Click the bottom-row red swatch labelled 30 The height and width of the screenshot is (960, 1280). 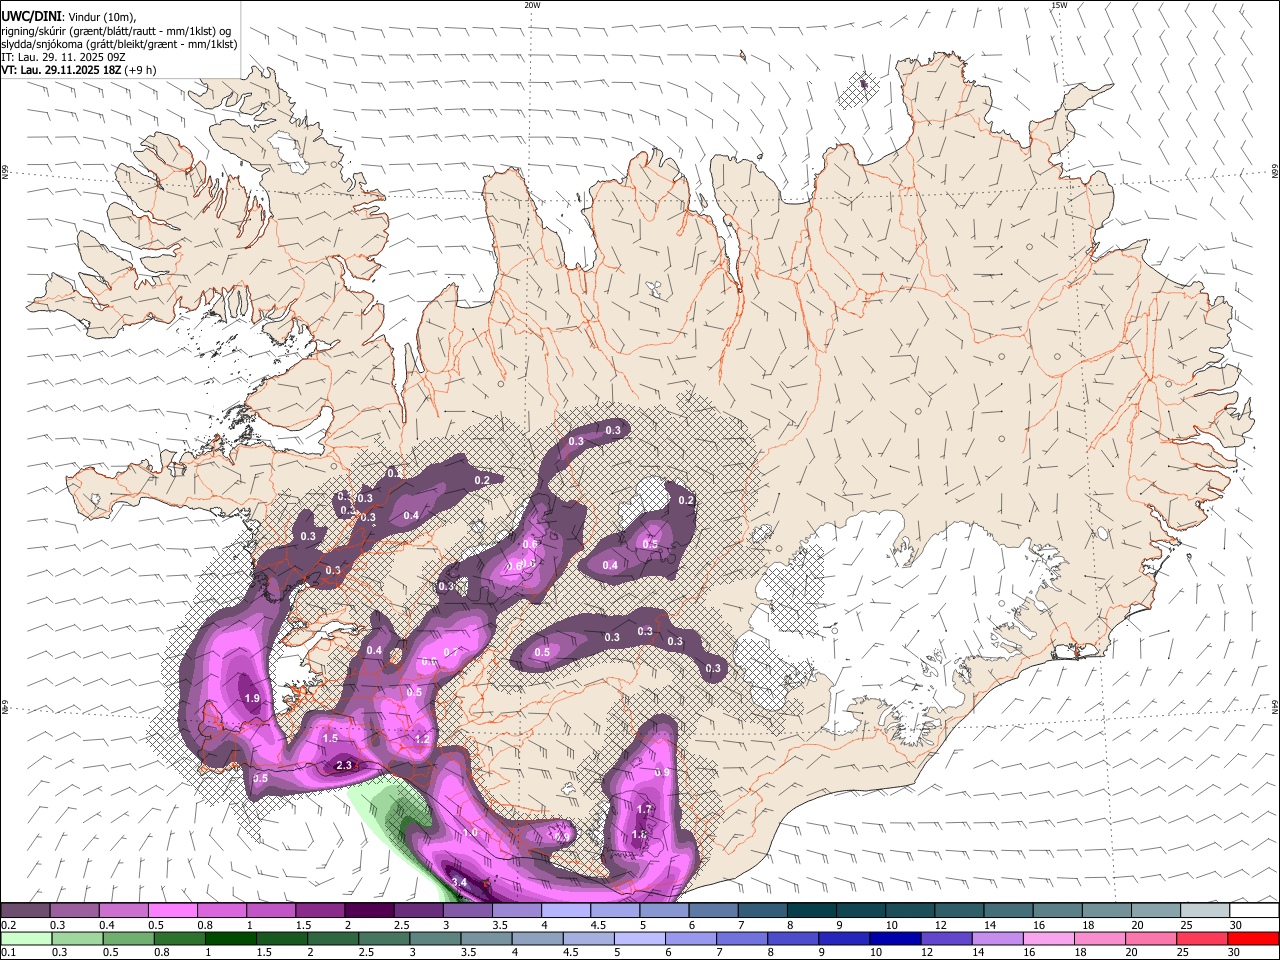1253,939
